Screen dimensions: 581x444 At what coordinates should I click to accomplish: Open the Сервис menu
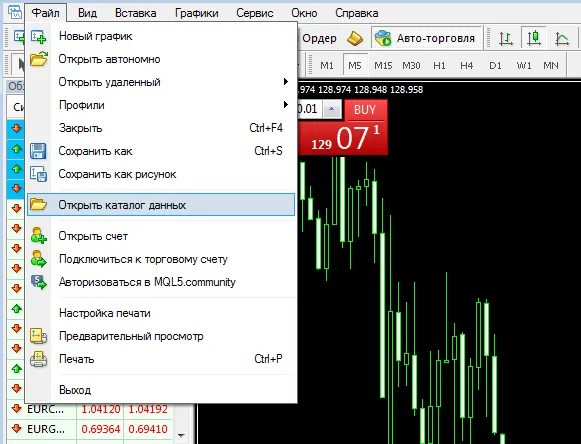pos(255,13)
